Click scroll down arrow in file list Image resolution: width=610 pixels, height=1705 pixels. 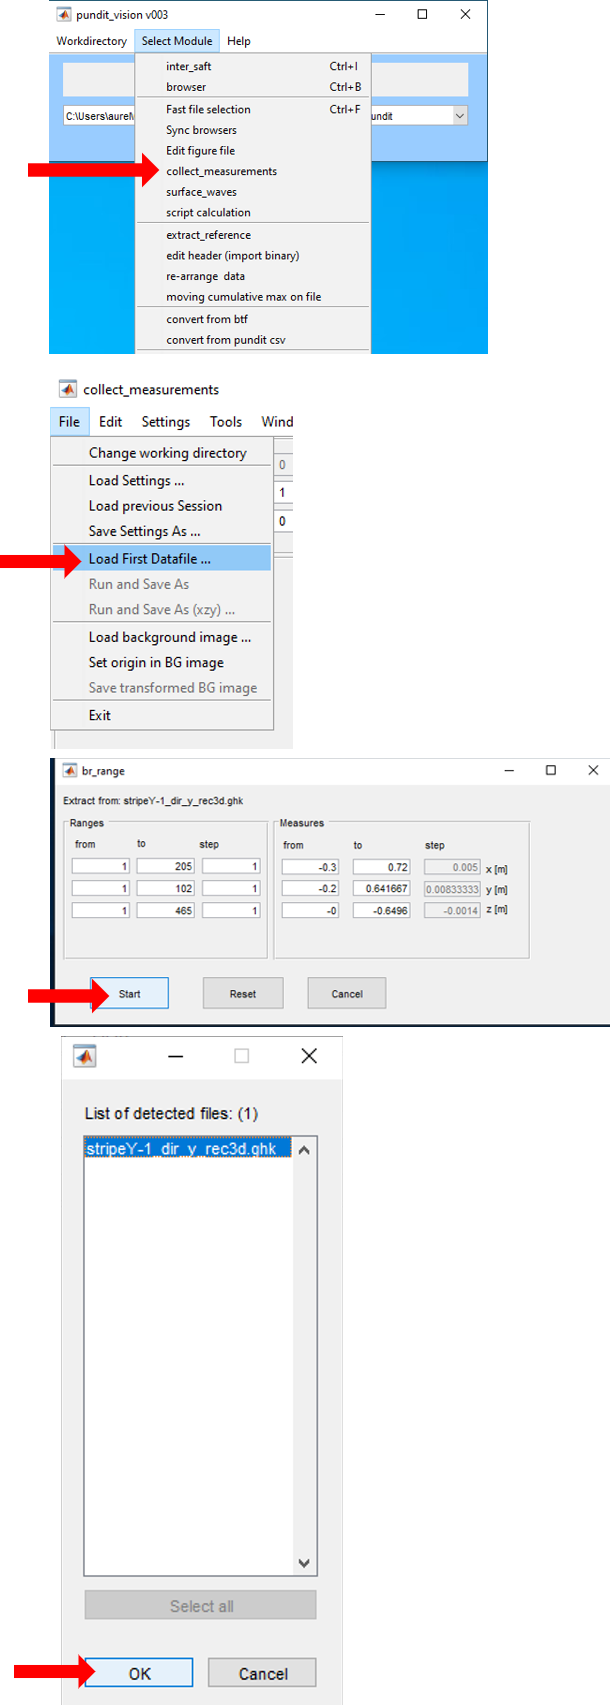(x=304, y=1563)
